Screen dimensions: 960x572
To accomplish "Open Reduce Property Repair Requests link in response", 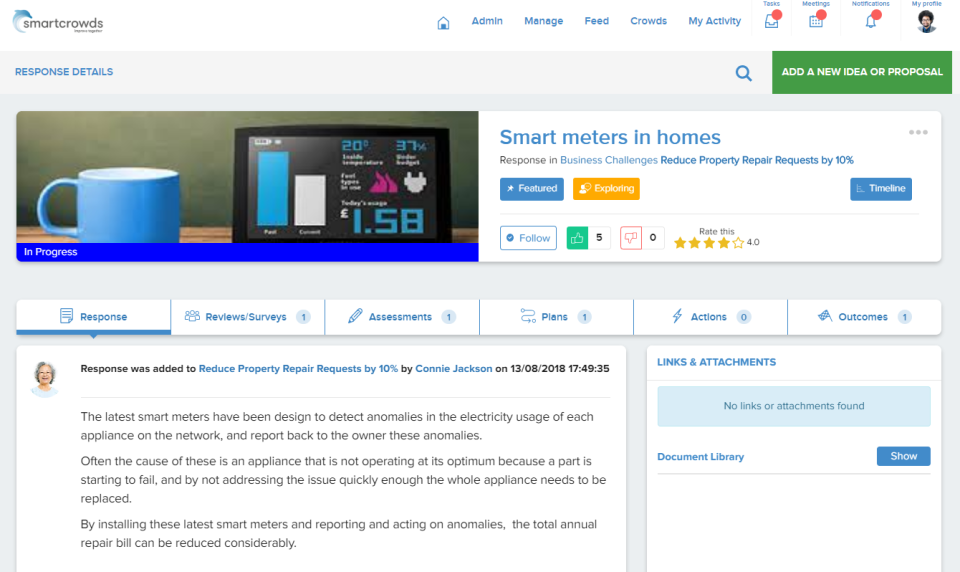I will coord(298,369).
